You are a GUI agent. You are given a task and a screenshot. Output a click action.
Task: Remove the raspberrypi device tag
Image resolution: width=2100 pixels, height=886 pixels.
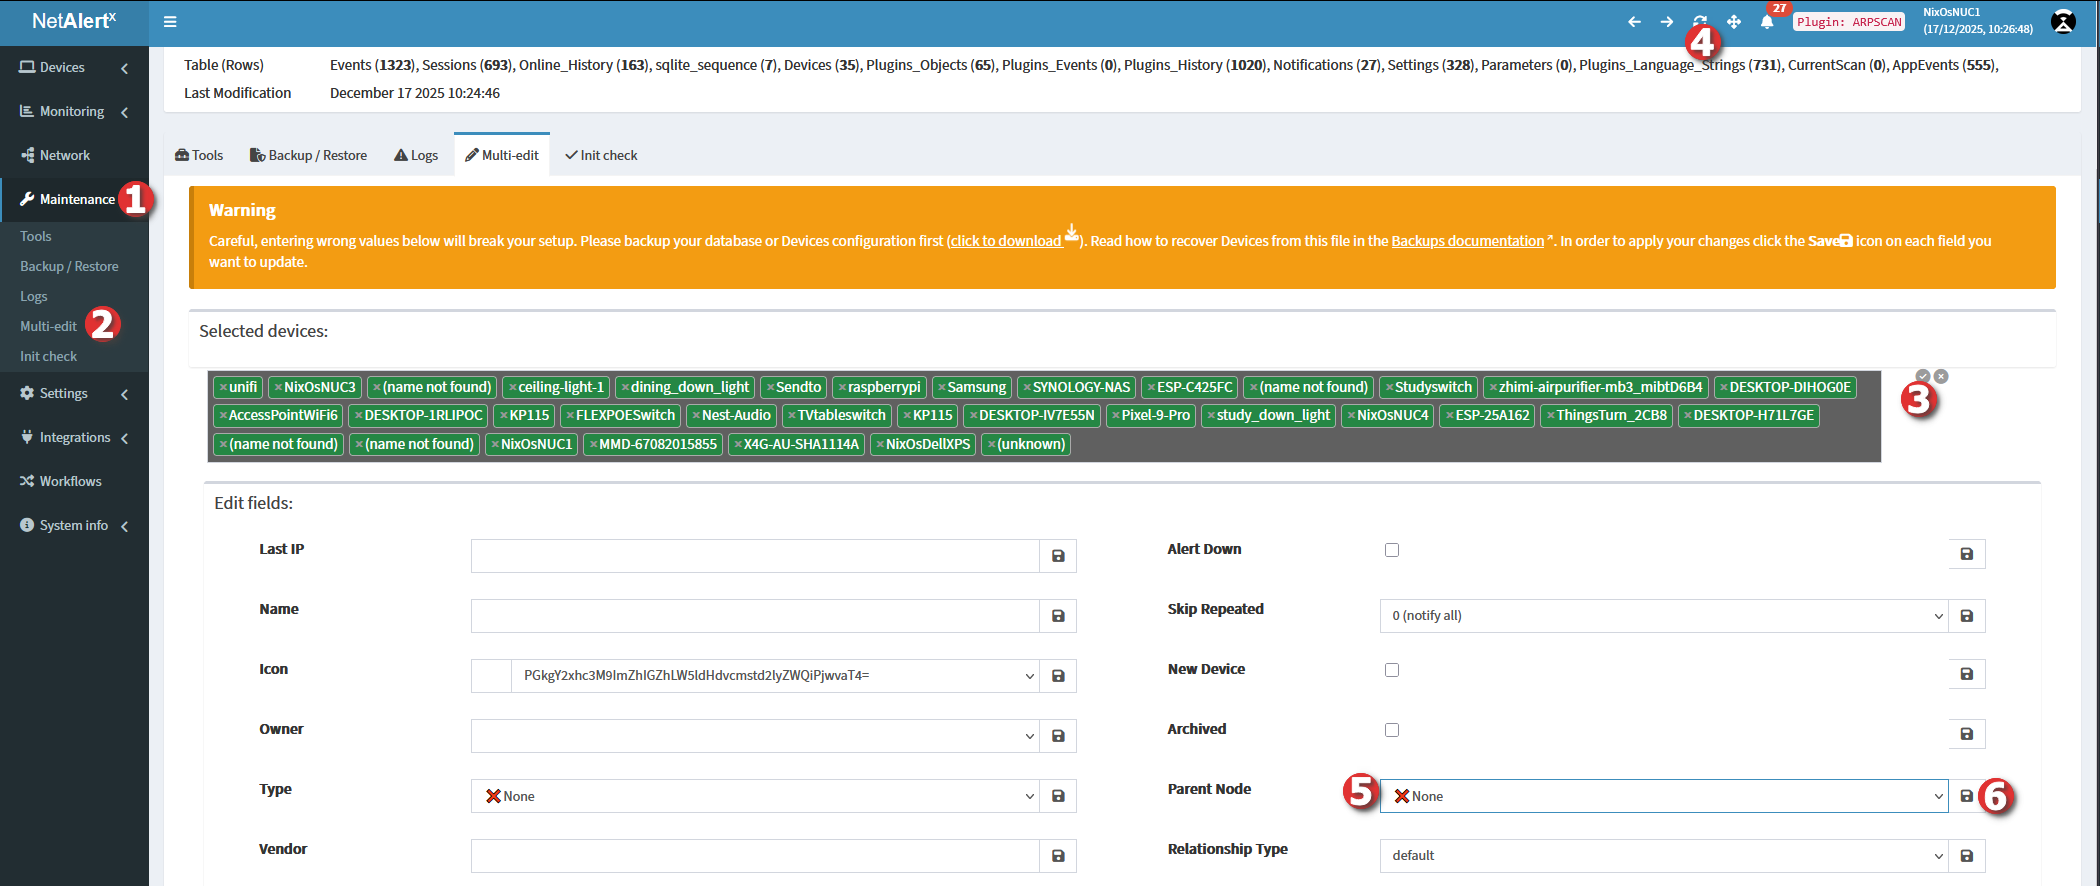tap(843, 388)
